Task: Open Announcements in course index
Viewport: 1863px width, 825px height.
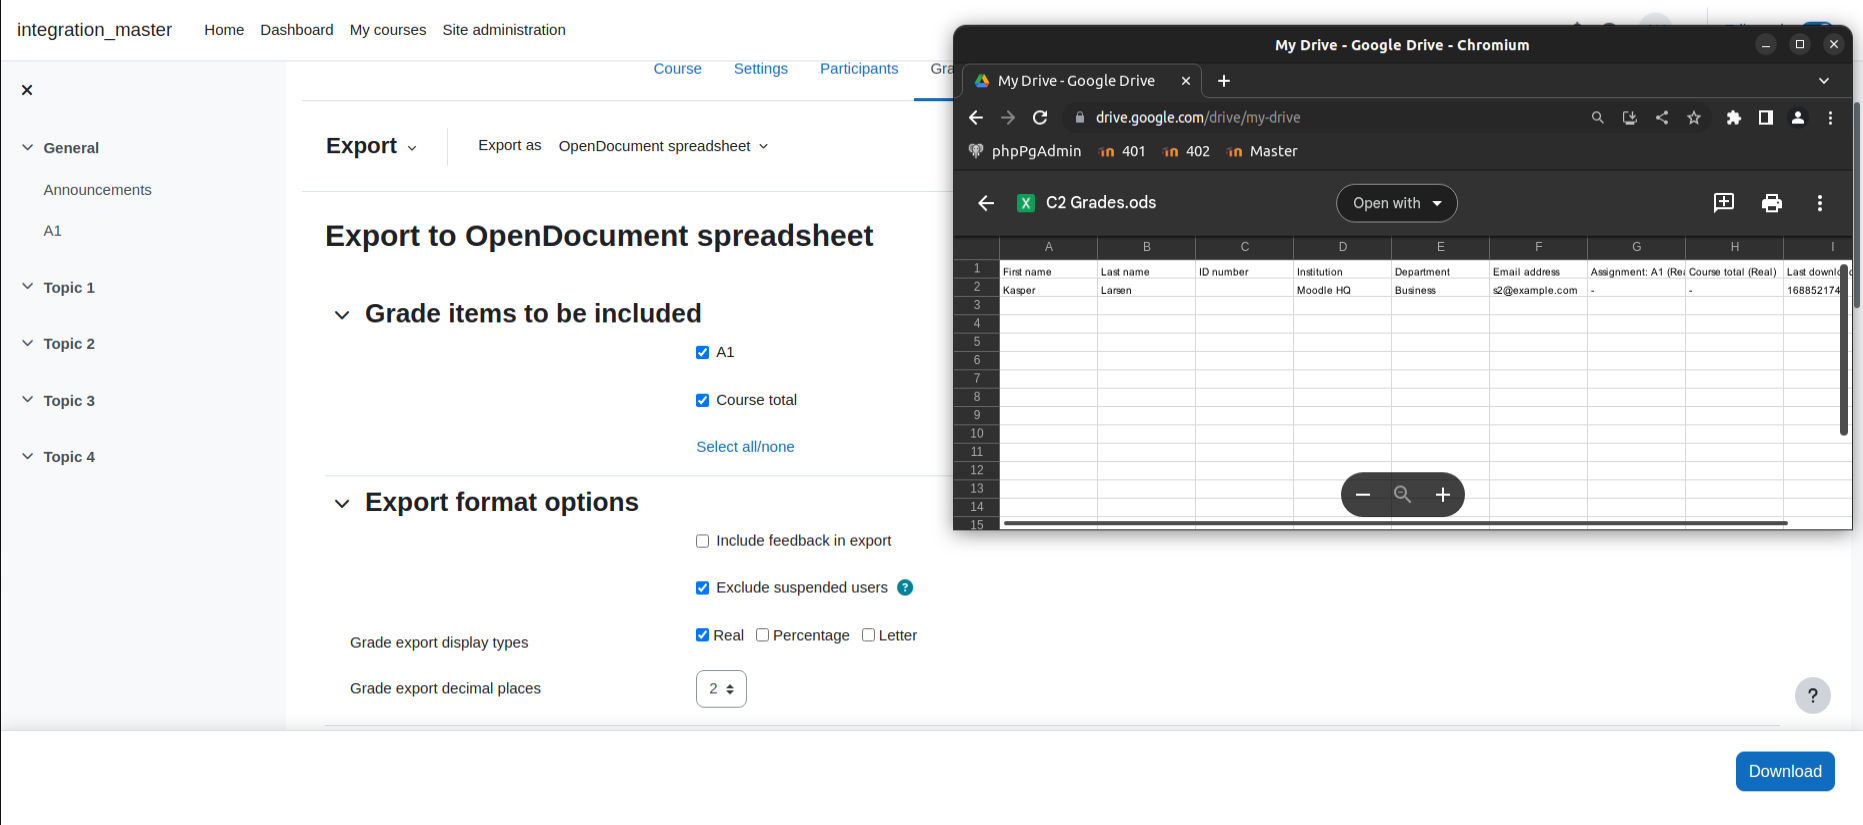Action: [97, 190]
